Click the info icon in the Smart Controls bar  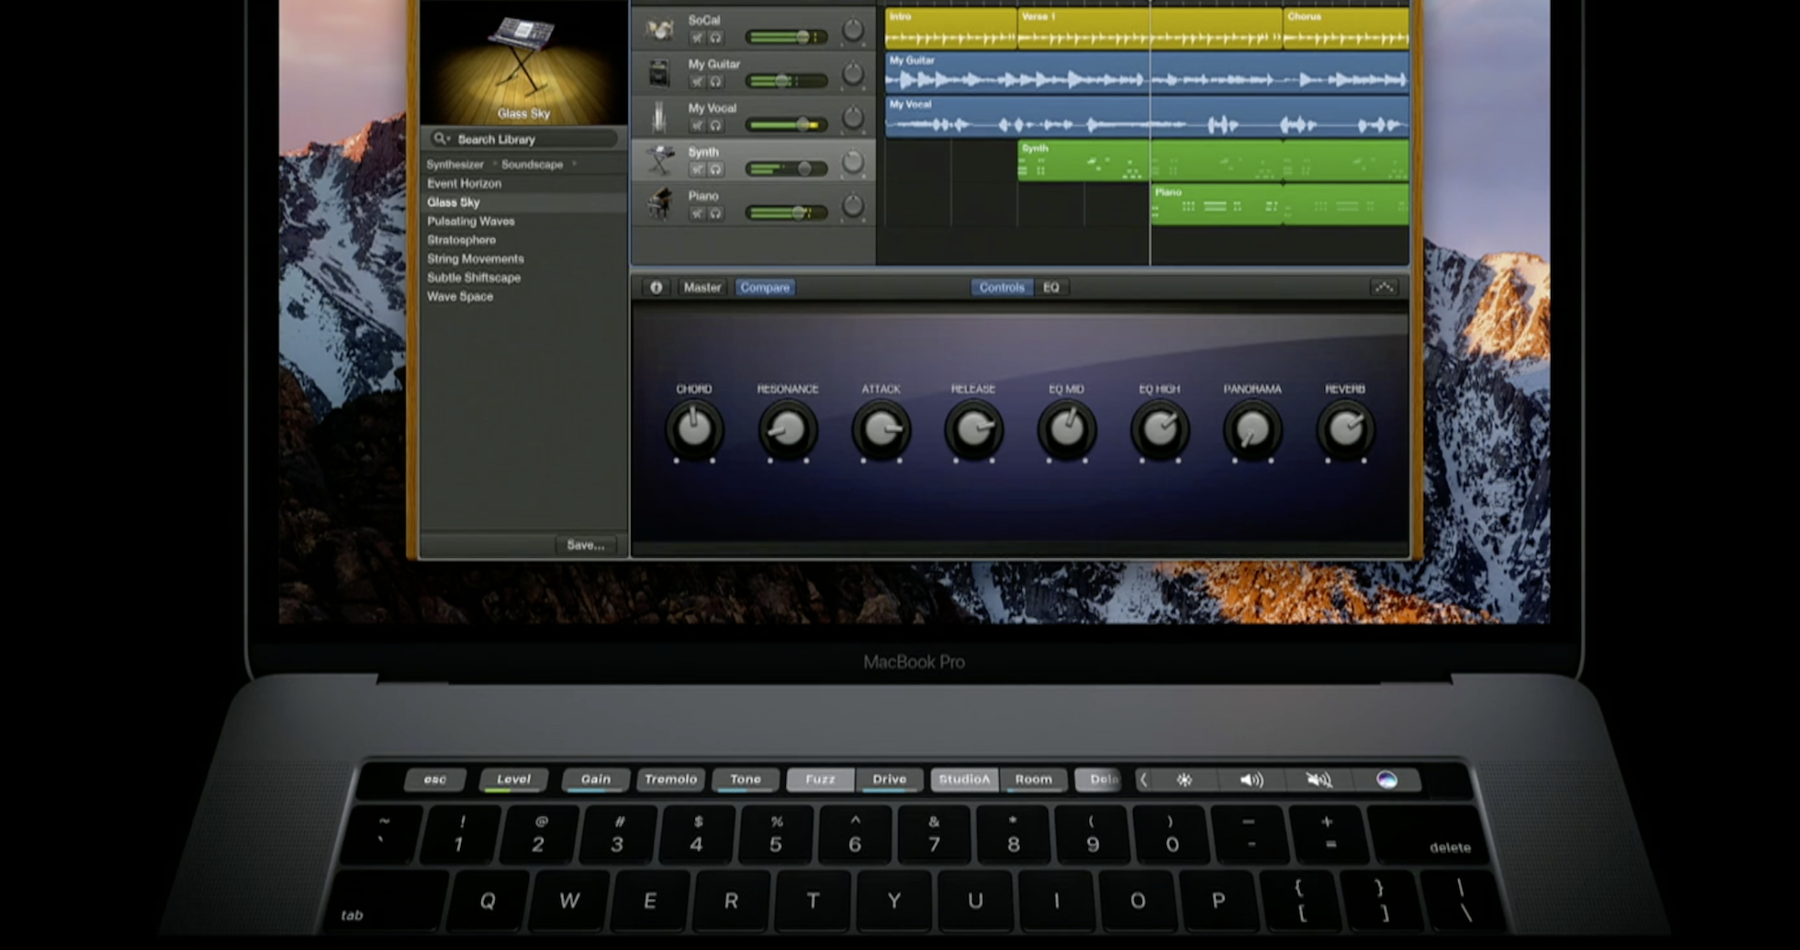(x=656, y=287)
